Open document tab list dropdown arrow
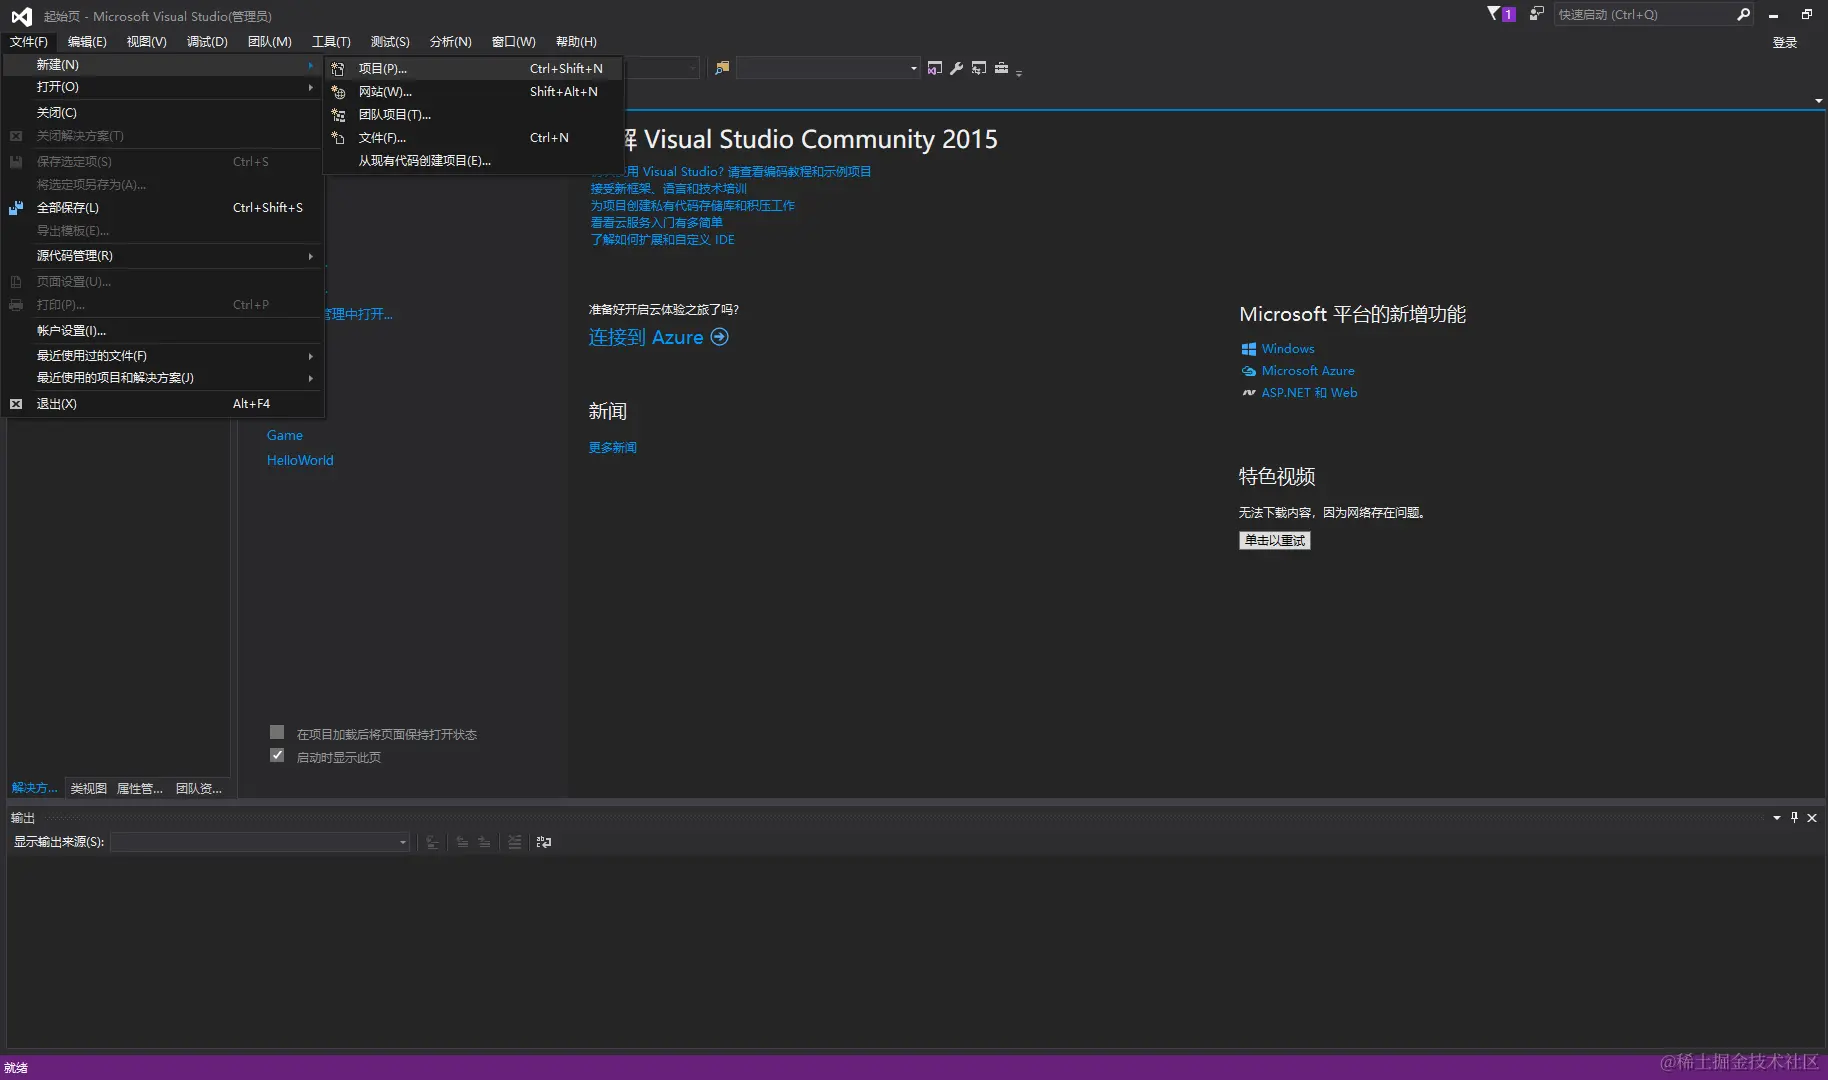Image resolution: width=1828 pixels, height=1080 pixels. [1818, 101]
